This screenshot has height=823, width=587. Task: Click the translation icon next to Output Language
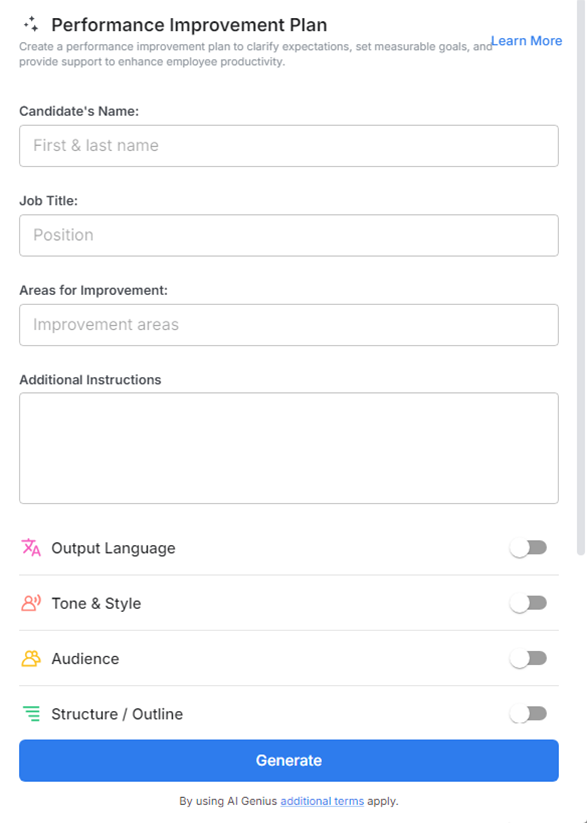(29, 547)
